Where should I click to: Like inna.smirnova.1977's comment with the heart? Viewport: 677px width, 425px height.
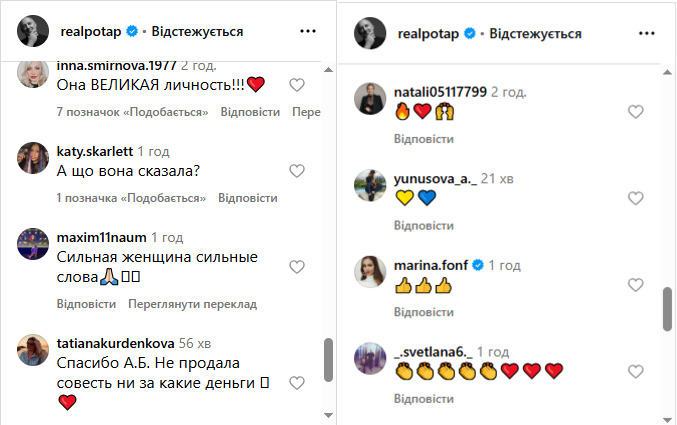pyautogui.click(x=296, y=85)
